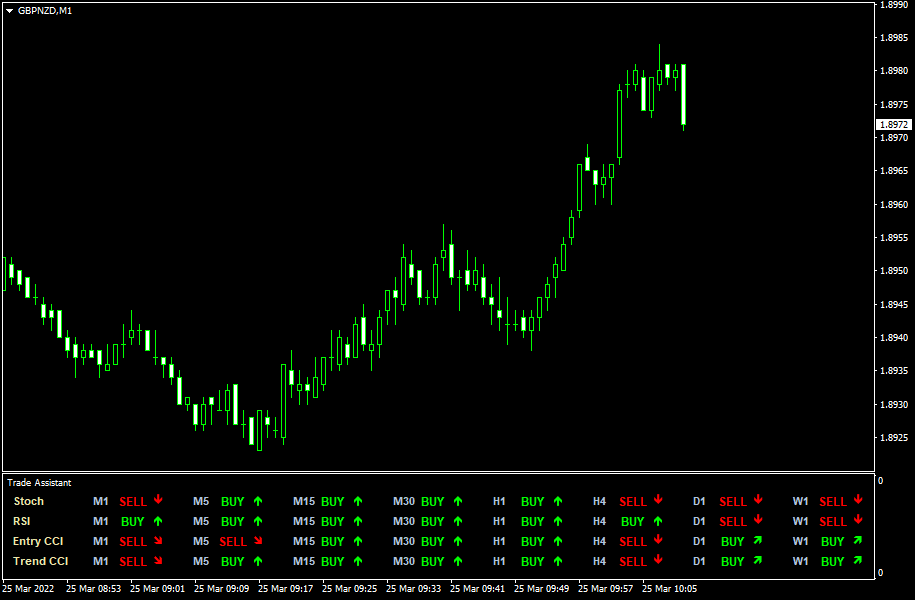This screenshot has height=600, width=915.
Task: Select the Trend CCI row label
Action: (x=40, y=561)
